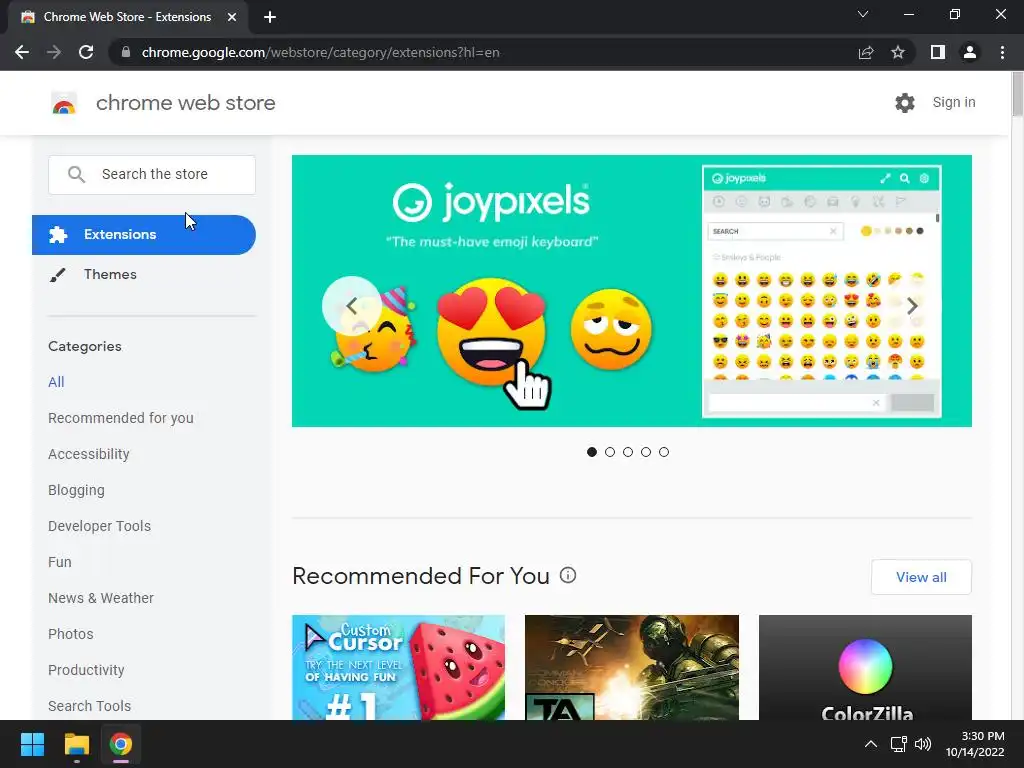Go back to the previous page
Screen dimensions: 1024x768
(x=22, y=52)
